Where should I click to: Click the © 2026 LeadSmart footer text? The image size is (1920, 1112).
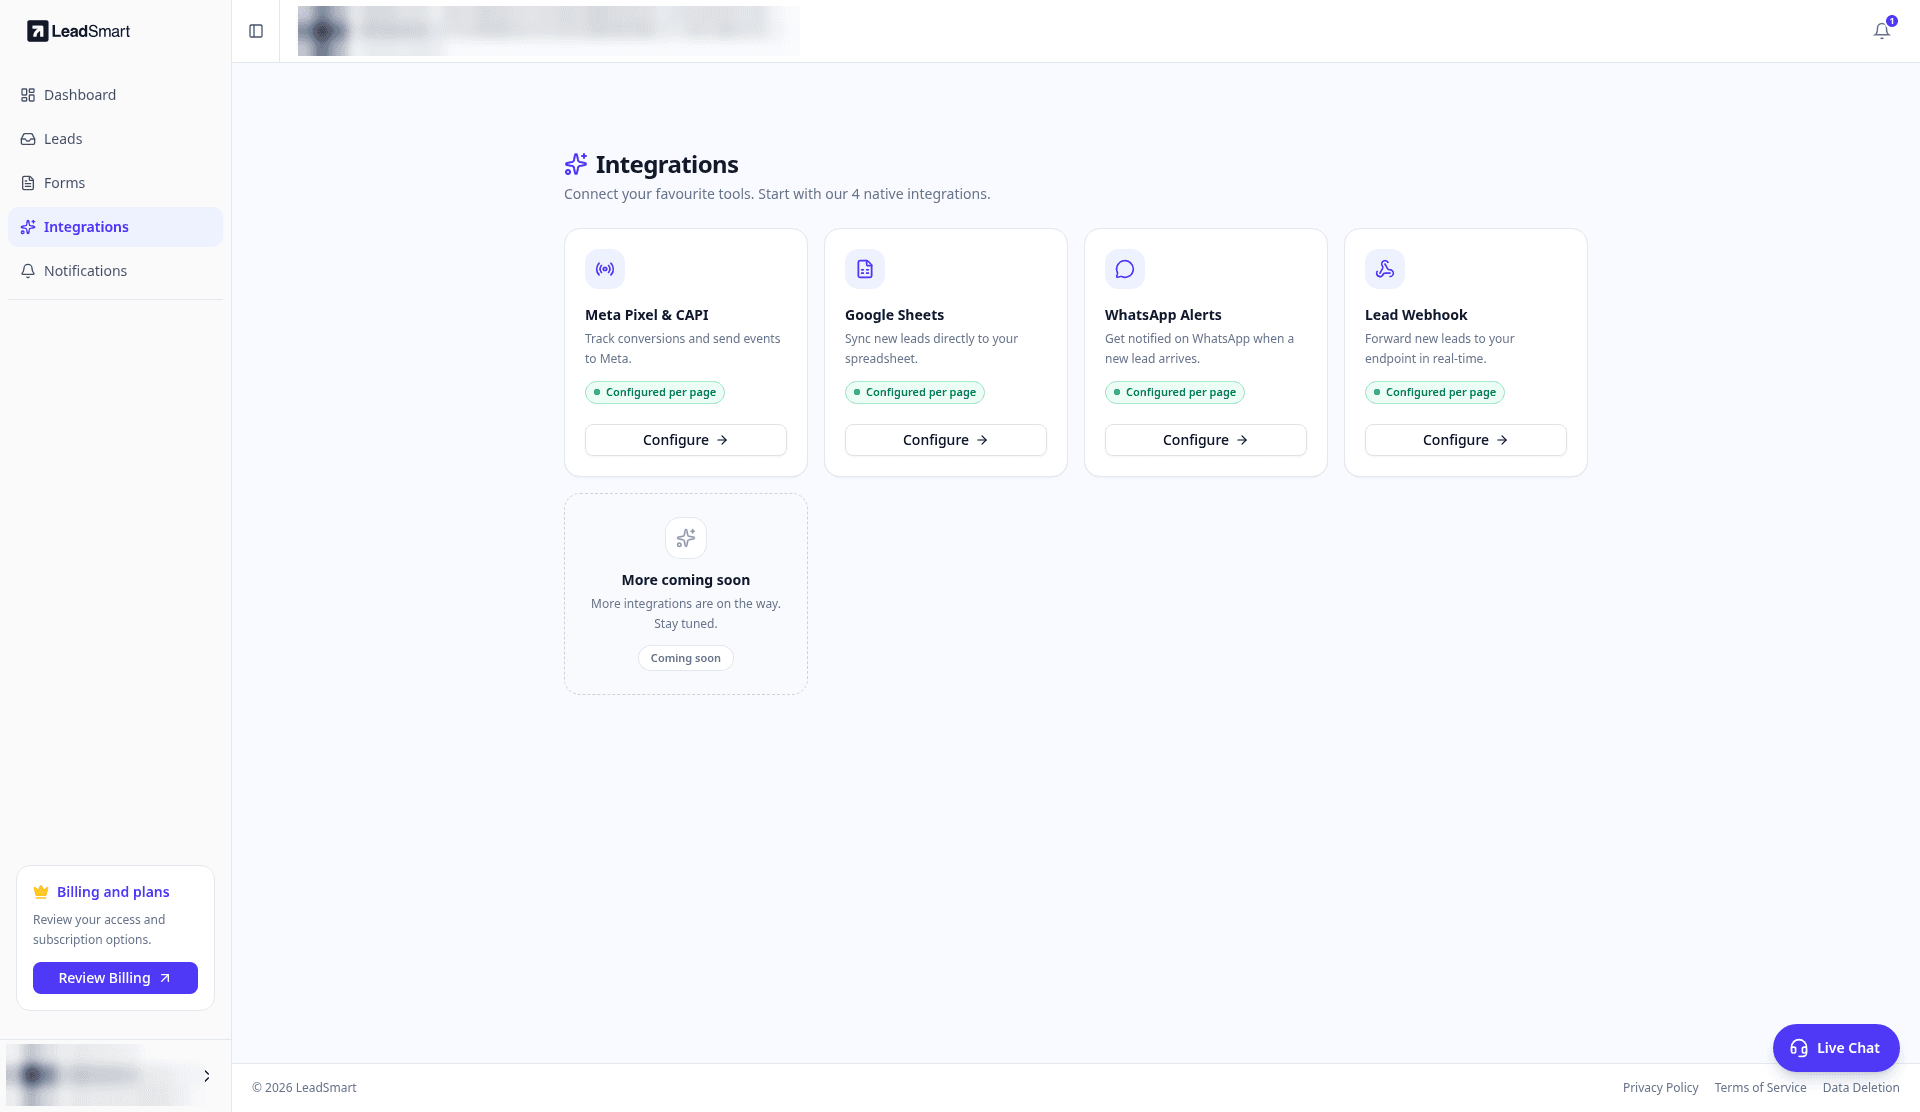tap(304, 1088)
